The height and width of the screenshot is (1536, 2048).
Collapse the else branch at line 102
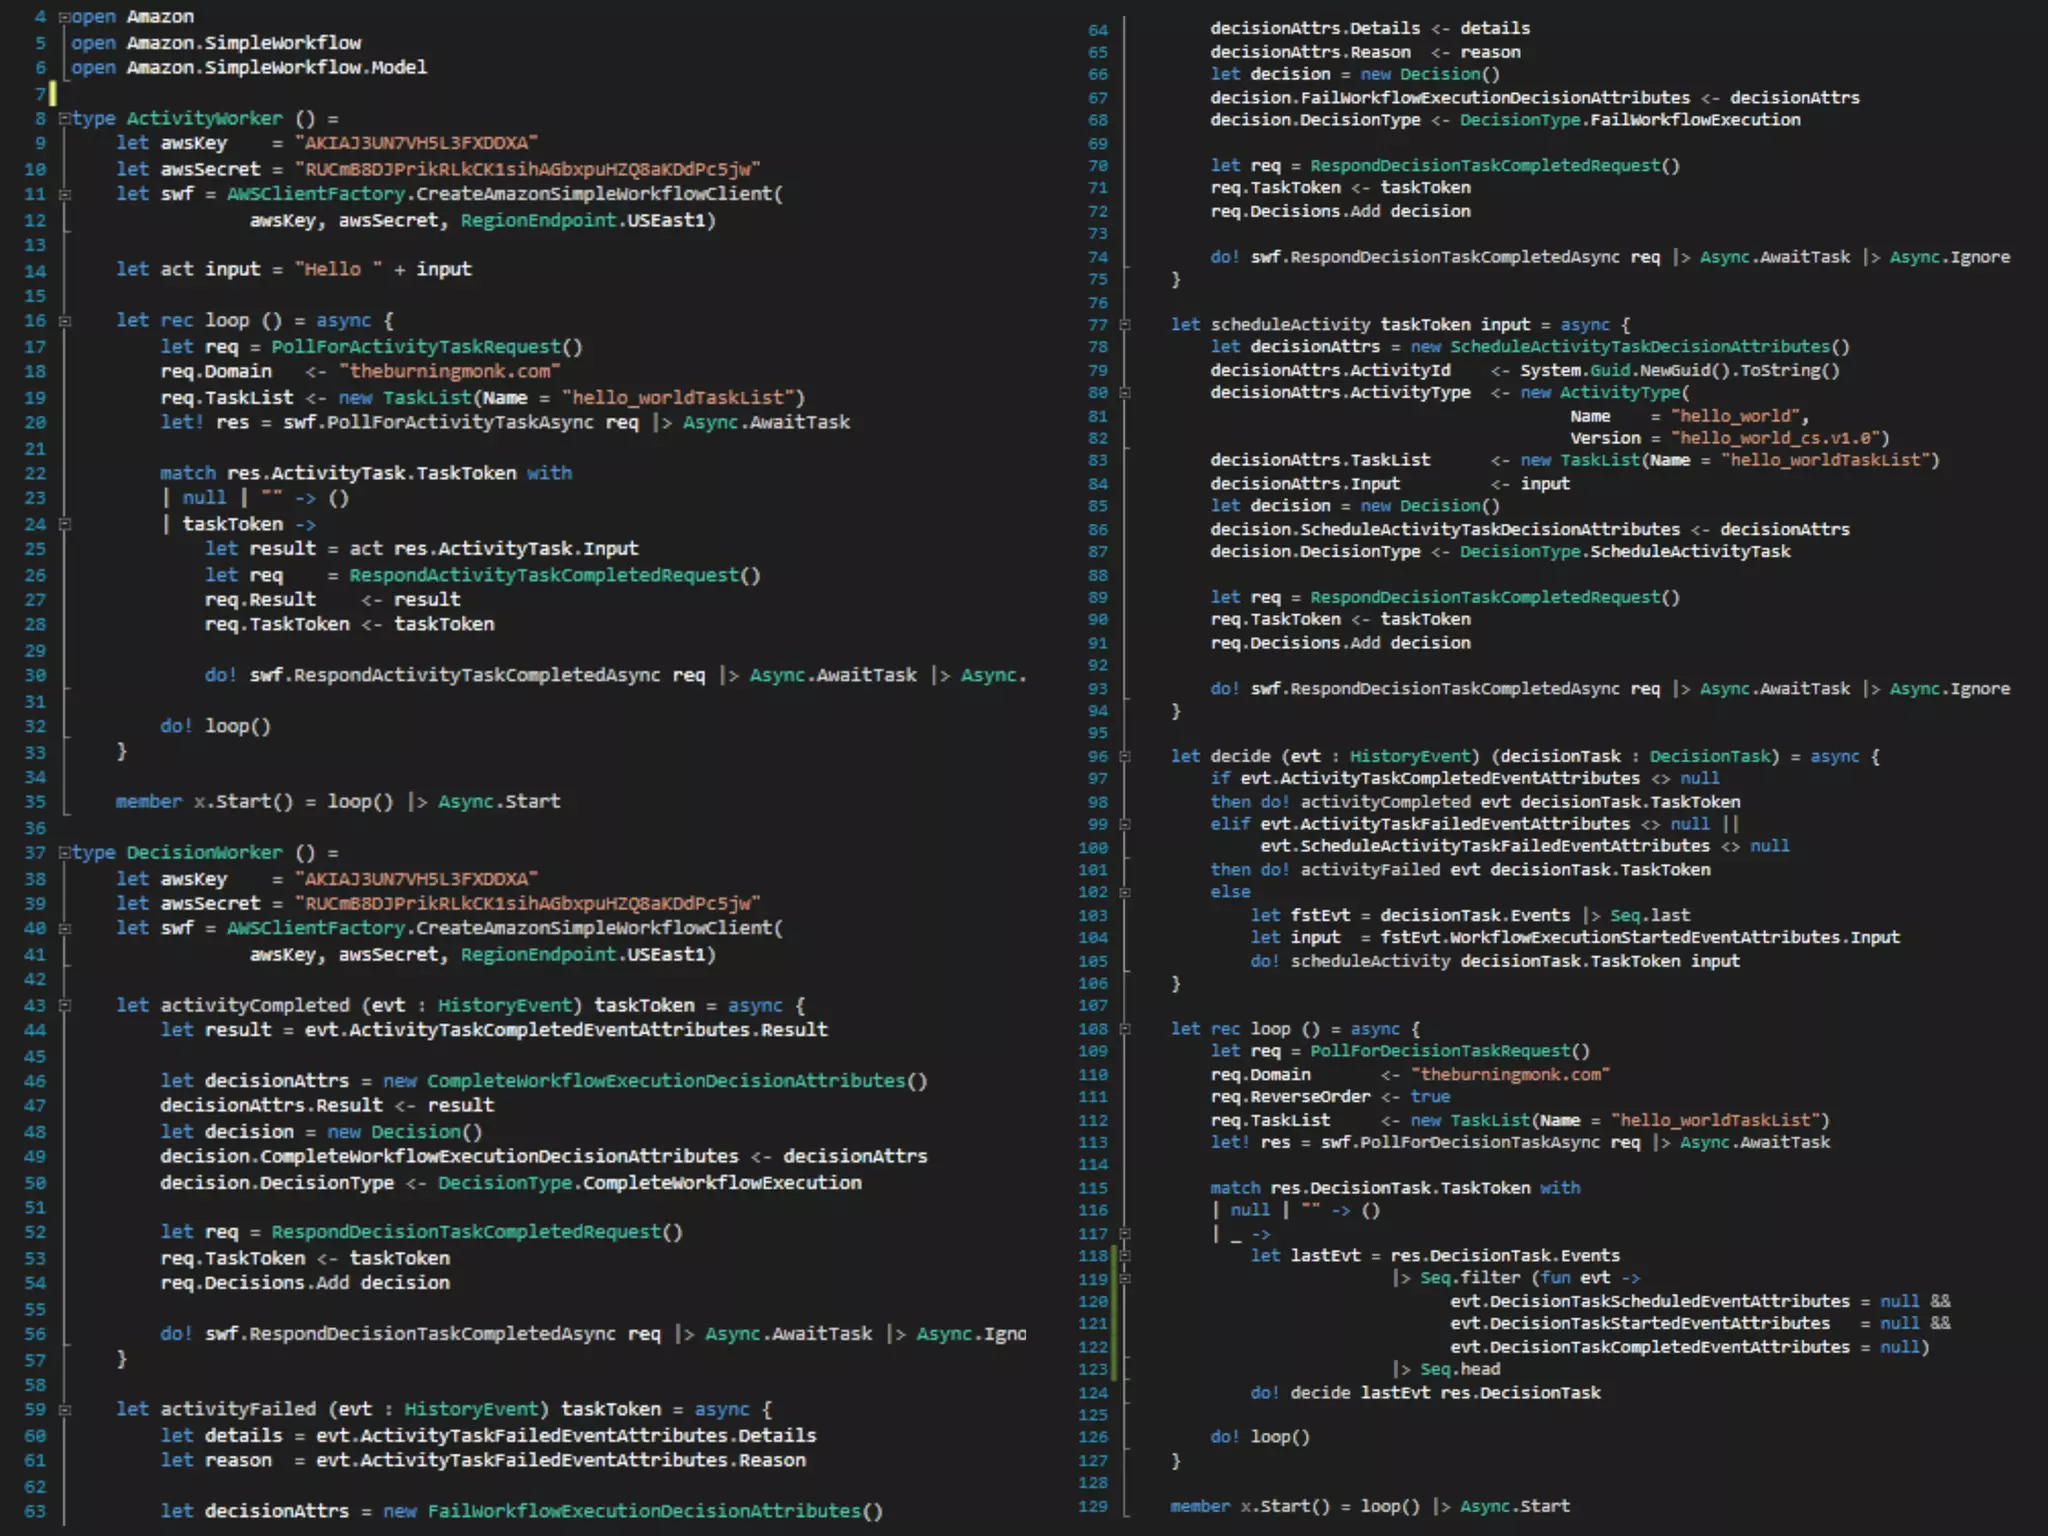(1125, 892)
